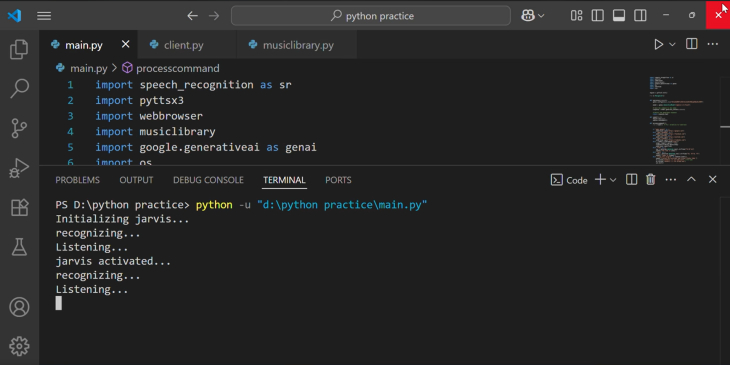Create a new terminal with plus
This screenshot has width=730, height=365.
pos(601,180)
